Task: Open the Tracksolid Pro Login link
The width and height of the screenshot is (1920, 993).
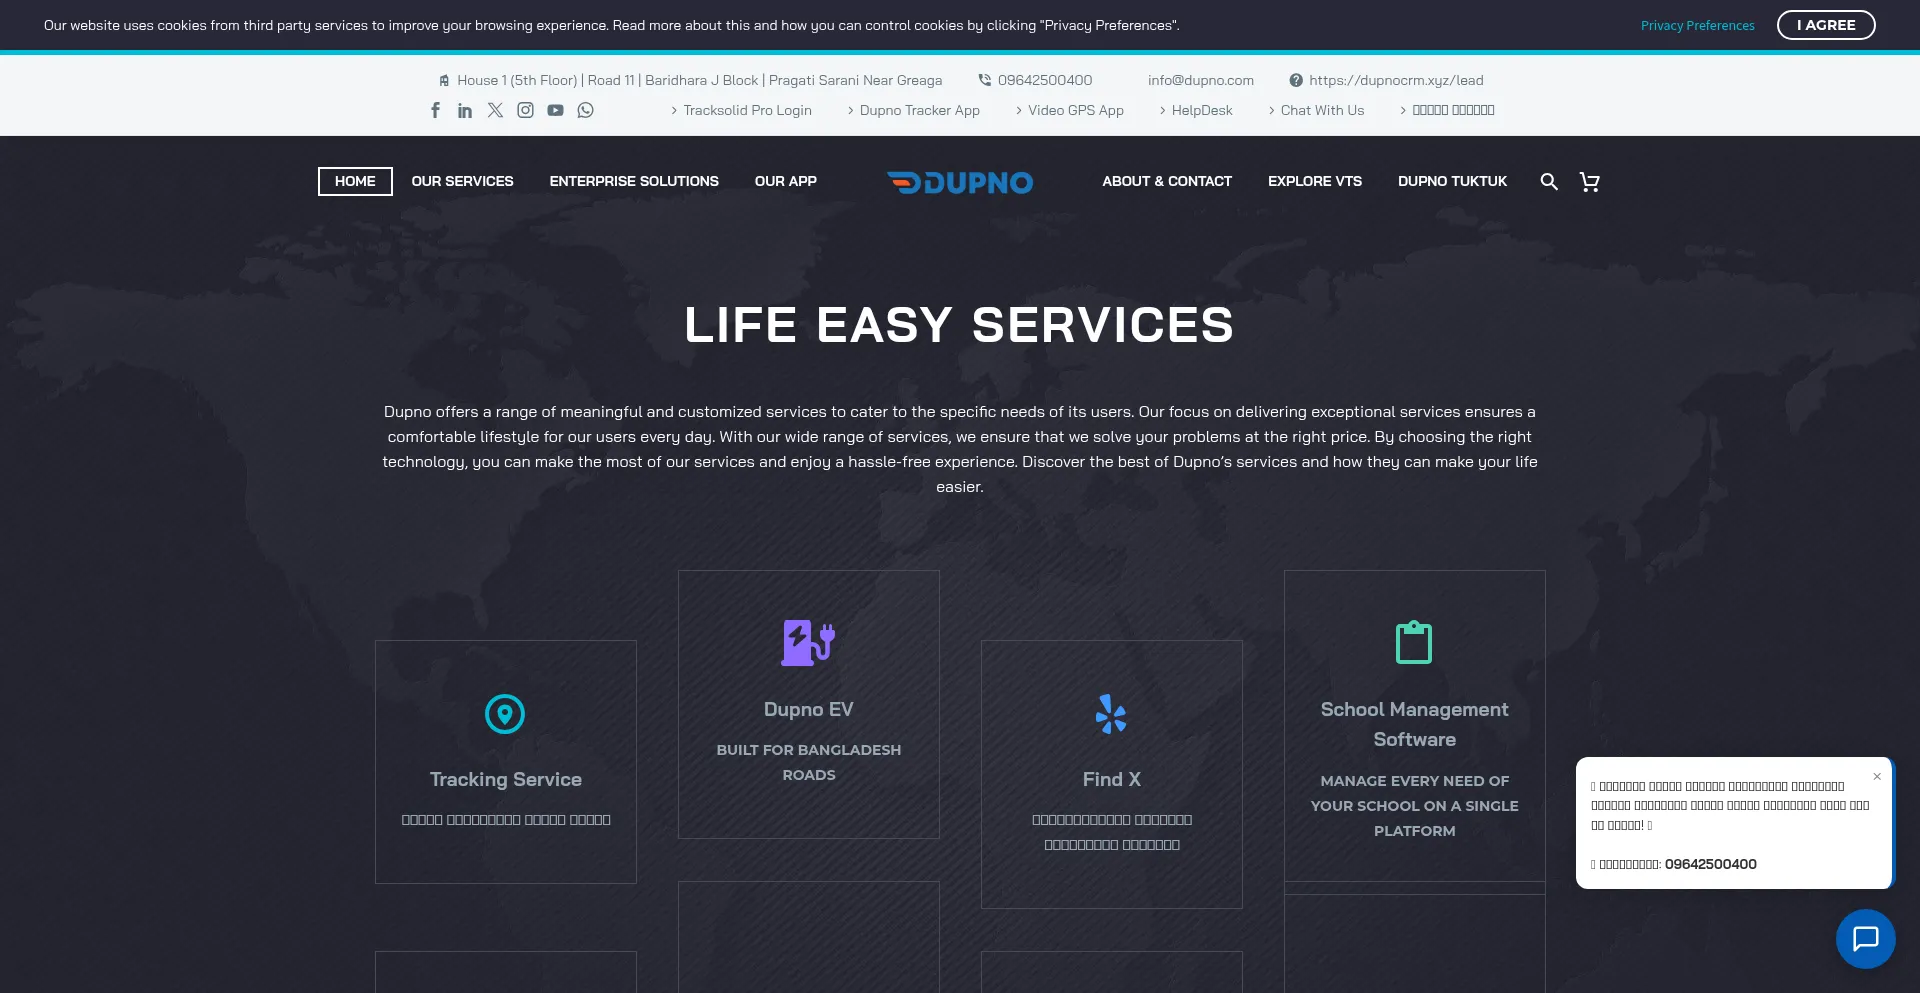Action: tap(747, 110)
